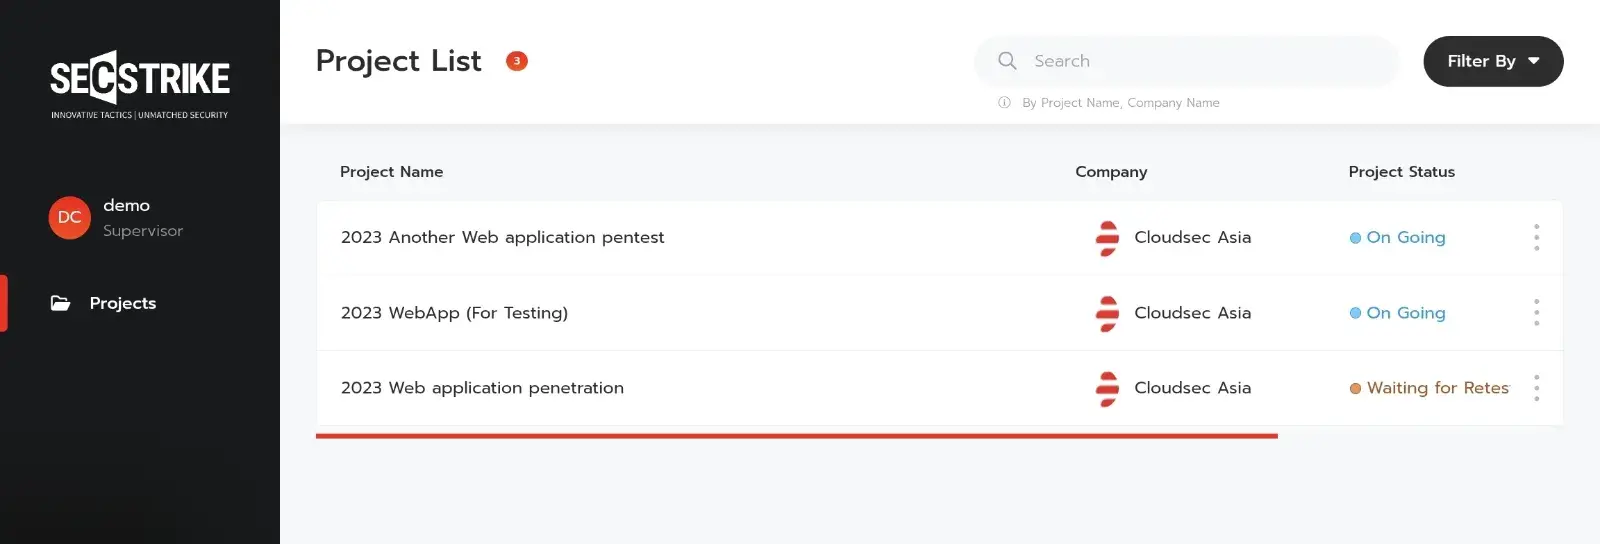The image size is (1600, 544).
Task: Open the demo Supervisor profile entry
Action: click(x=117, y=218)
